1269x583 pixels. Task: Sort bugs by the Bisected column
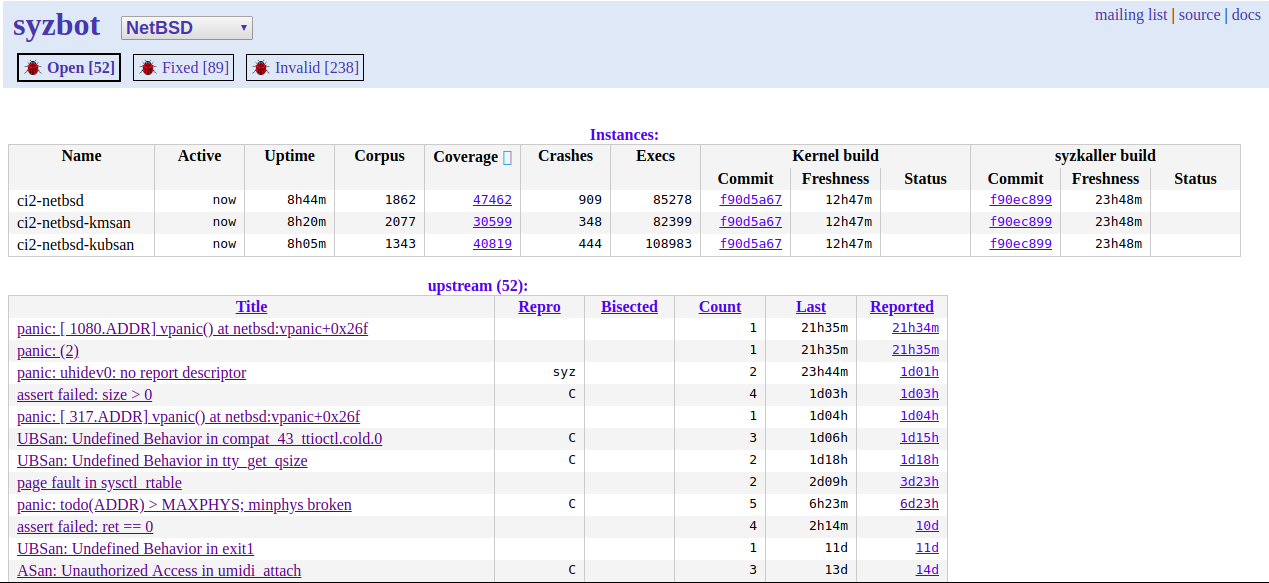point(629,307)
